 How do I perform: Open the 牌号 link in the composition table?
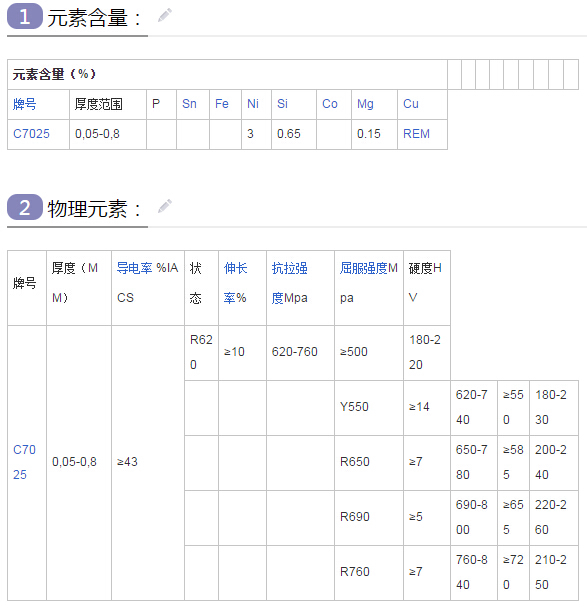(x=24, y=104)
